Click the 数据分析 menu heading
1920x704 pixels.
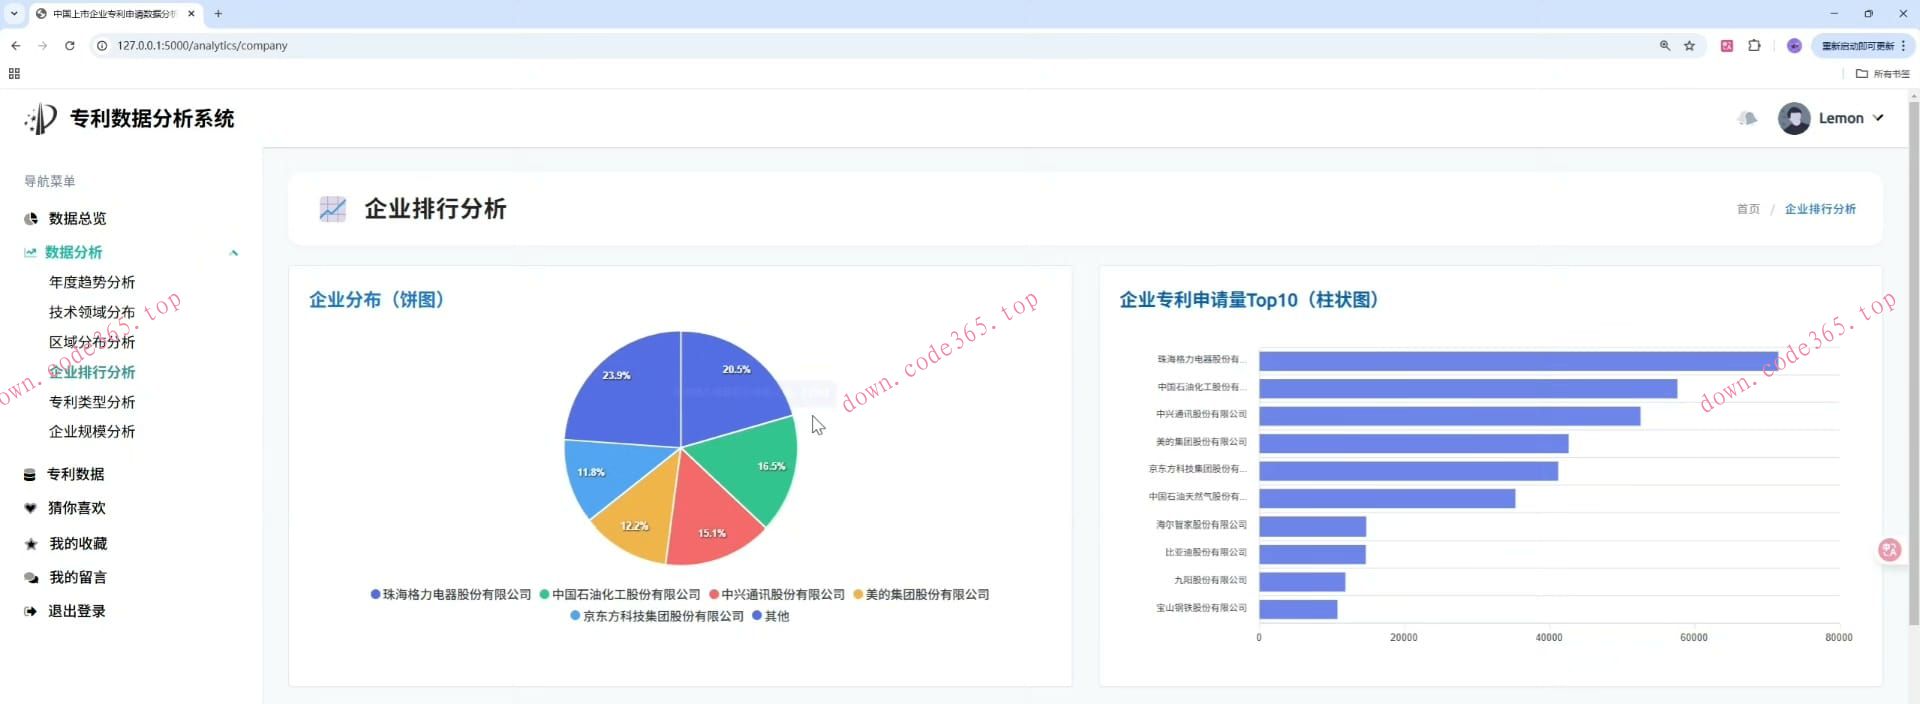[x=73, y=252]
